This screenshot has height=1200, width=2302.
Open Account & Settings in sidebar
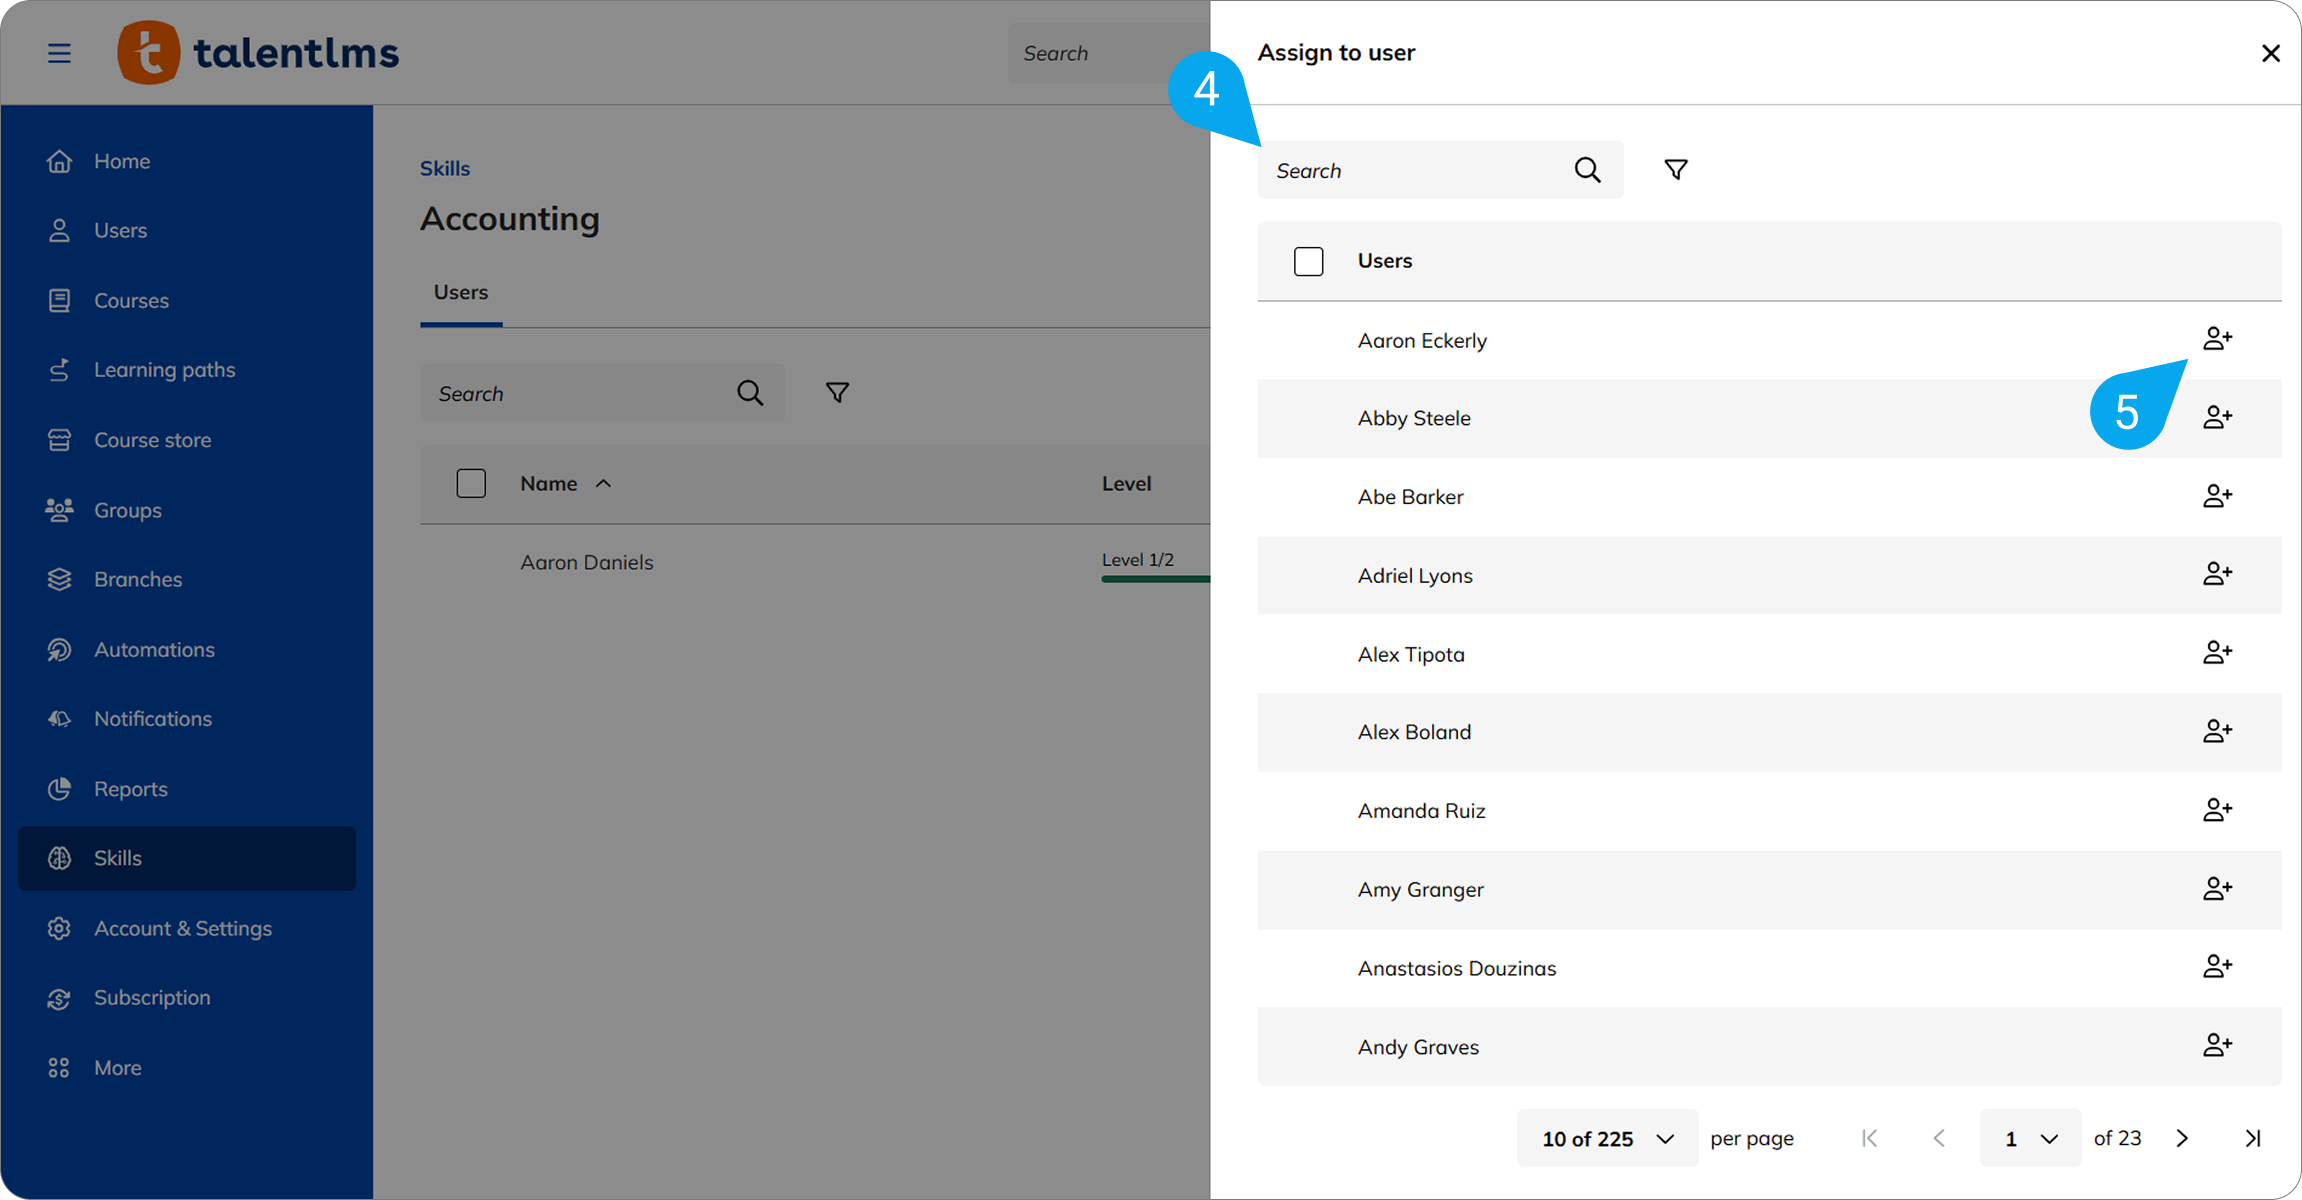coord(183,928)
